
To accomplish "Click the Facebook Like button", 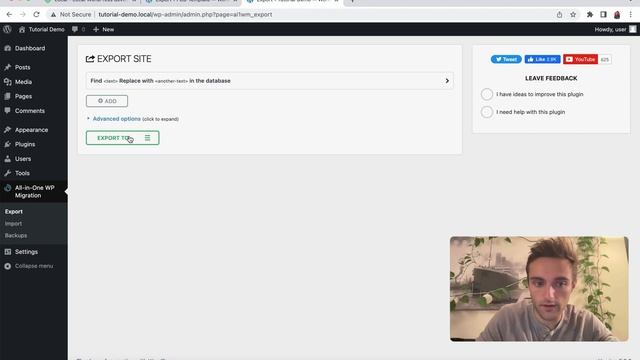I will point(542,59).
